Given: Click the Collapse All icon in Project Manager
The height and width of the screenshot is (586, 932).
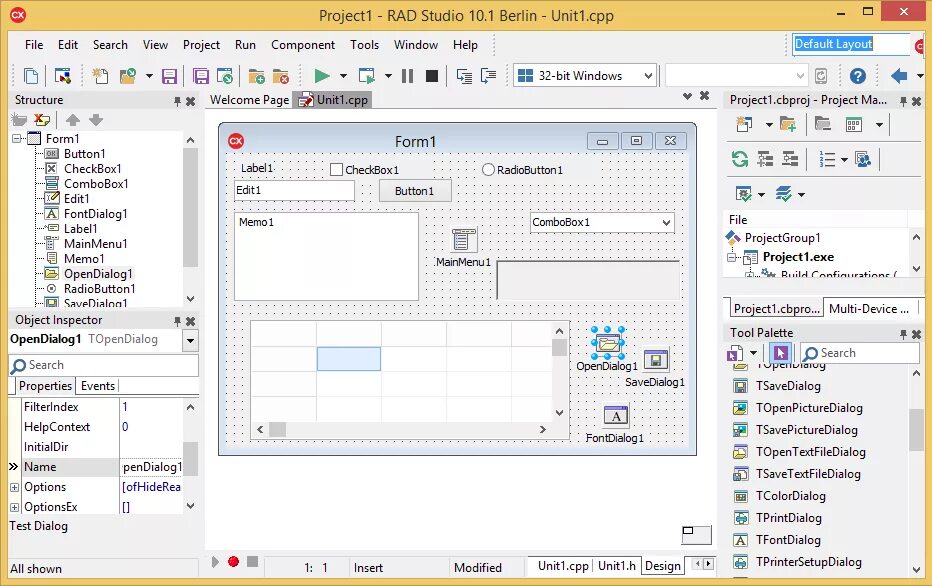Looking at the screenshot, I should [790, 159].
